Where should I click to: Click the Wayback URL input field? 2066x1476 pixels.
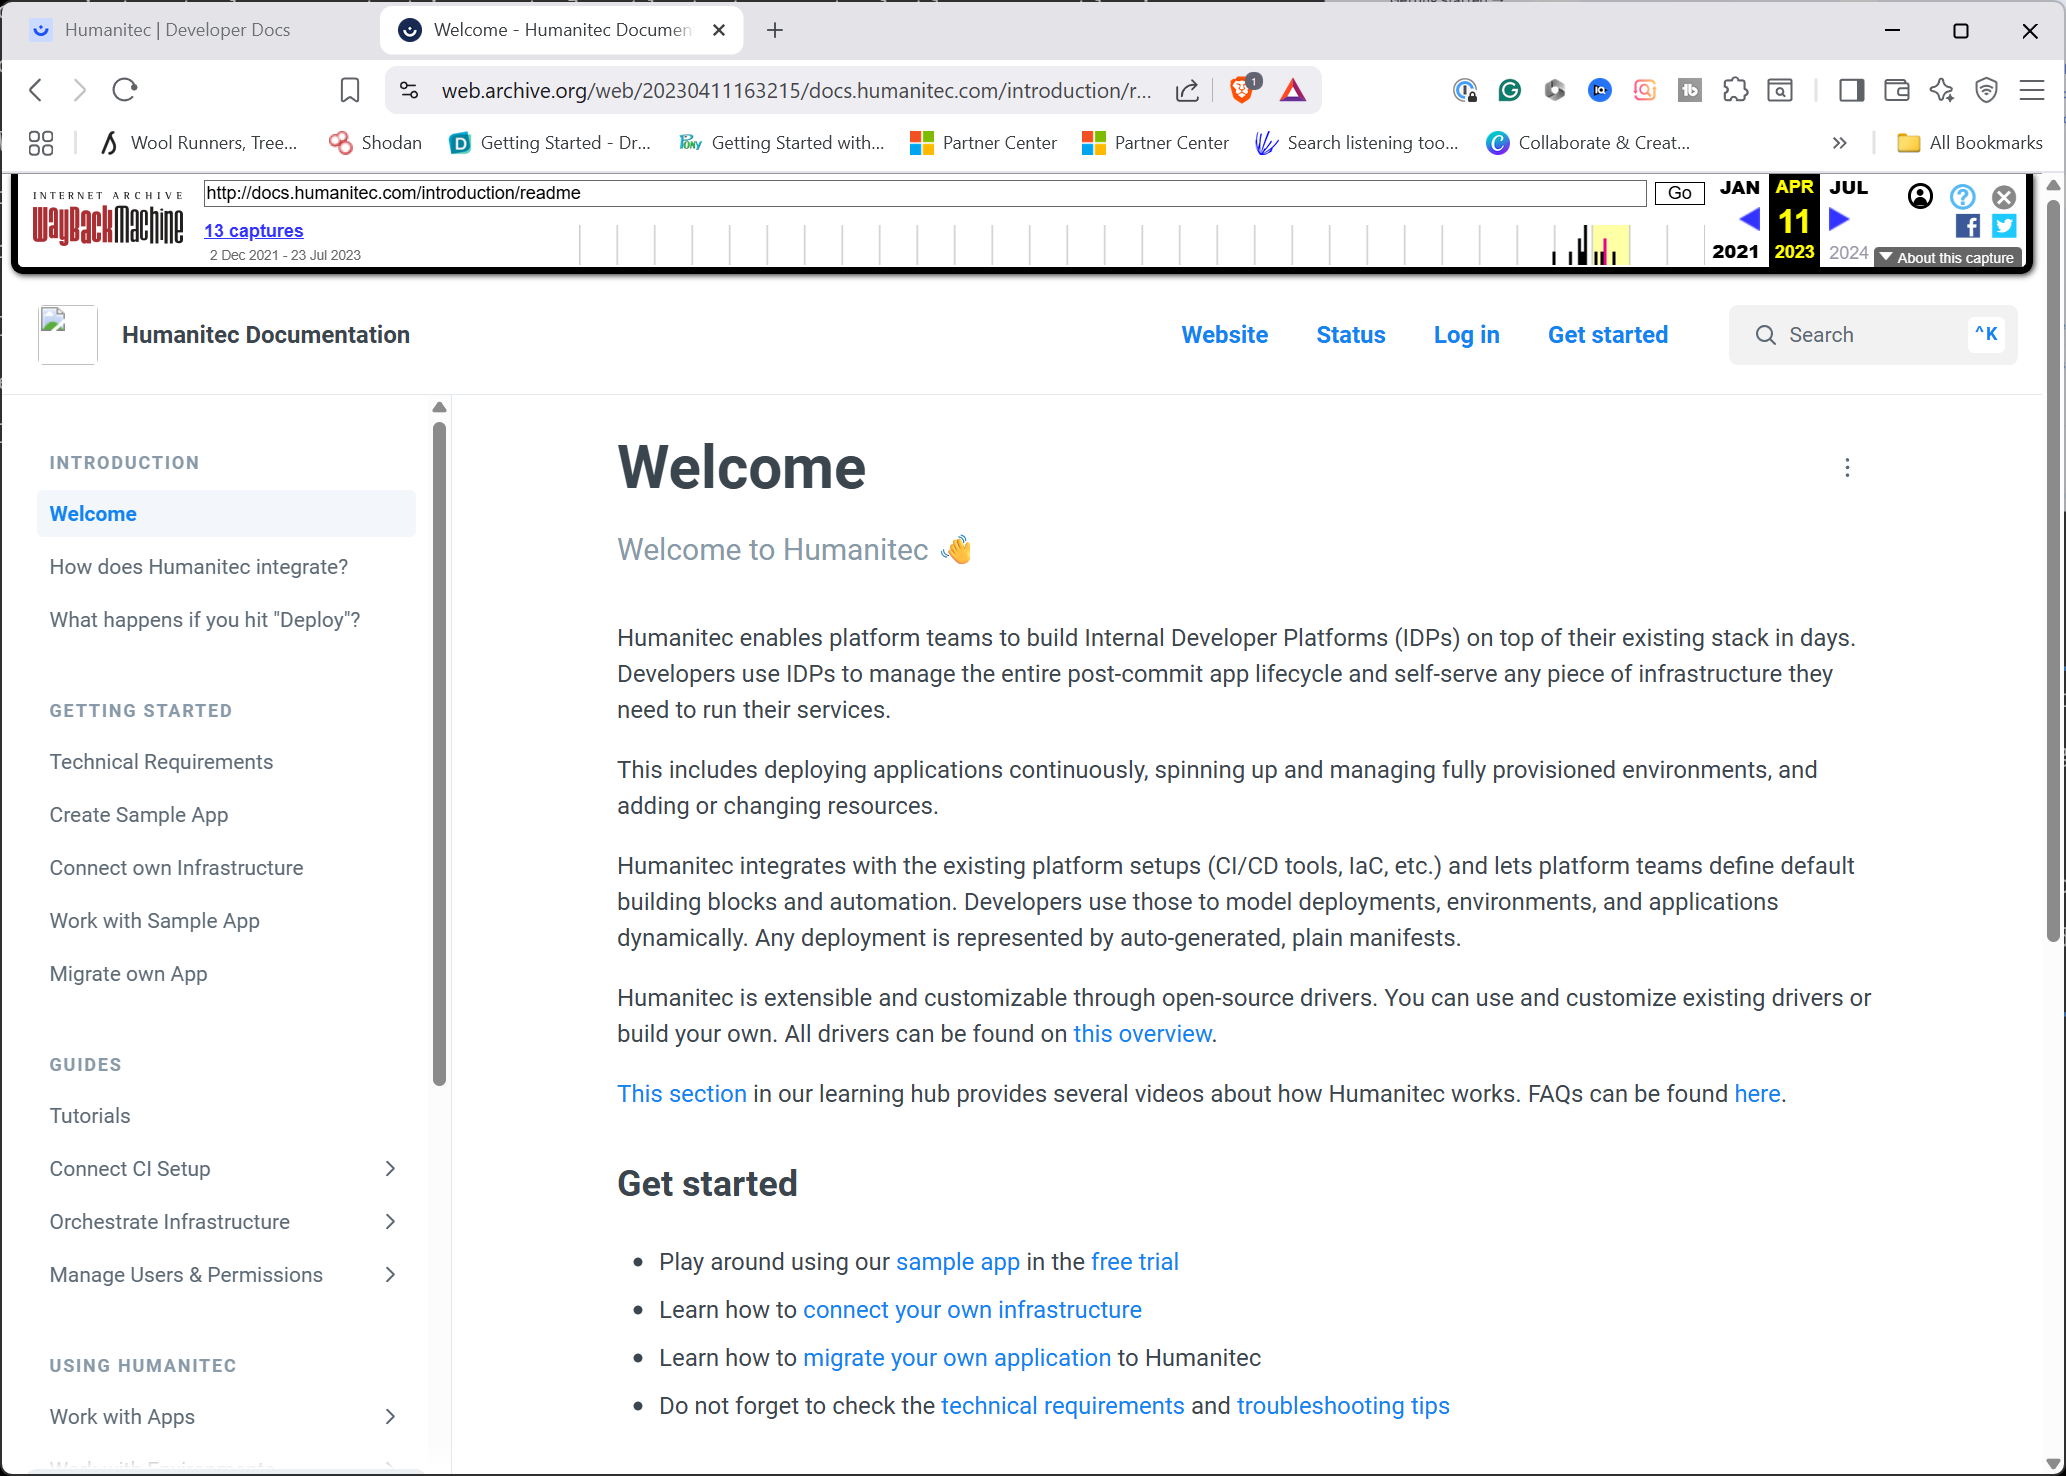pyautogui.click(x=924, y=193)
